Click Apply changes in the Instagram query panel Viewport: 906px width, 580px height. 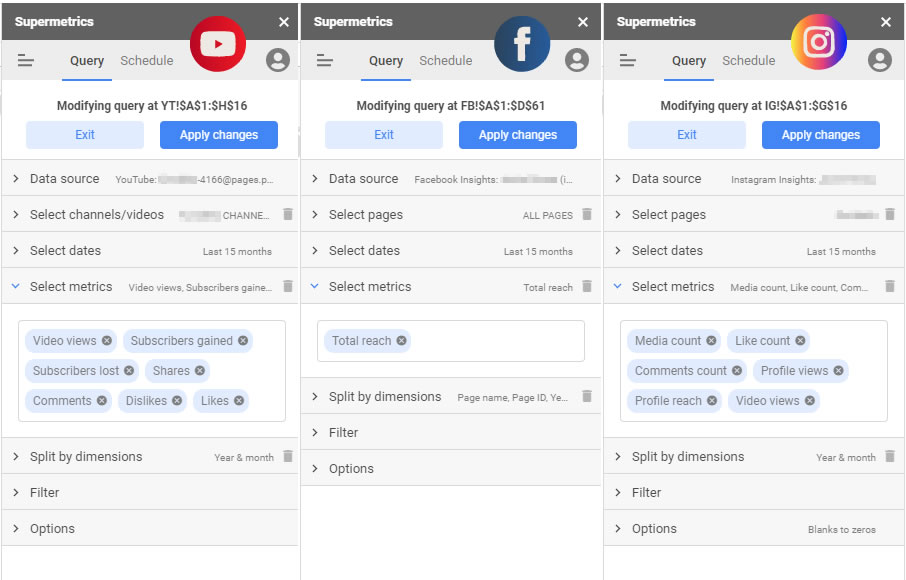coord(821,135)
